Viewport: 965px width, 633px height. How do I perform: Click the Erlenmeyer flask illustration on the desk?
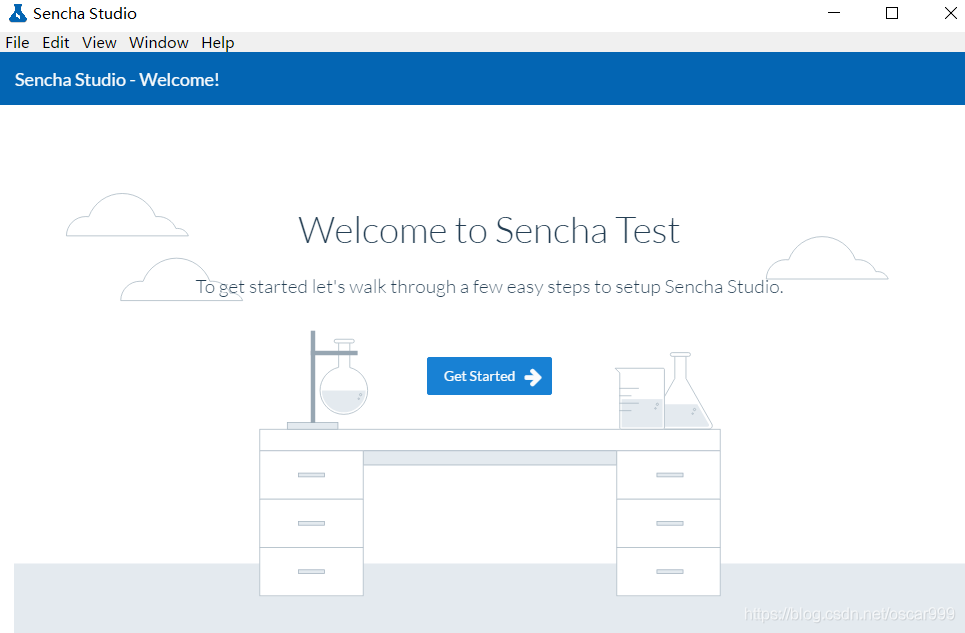coord(686,390)
